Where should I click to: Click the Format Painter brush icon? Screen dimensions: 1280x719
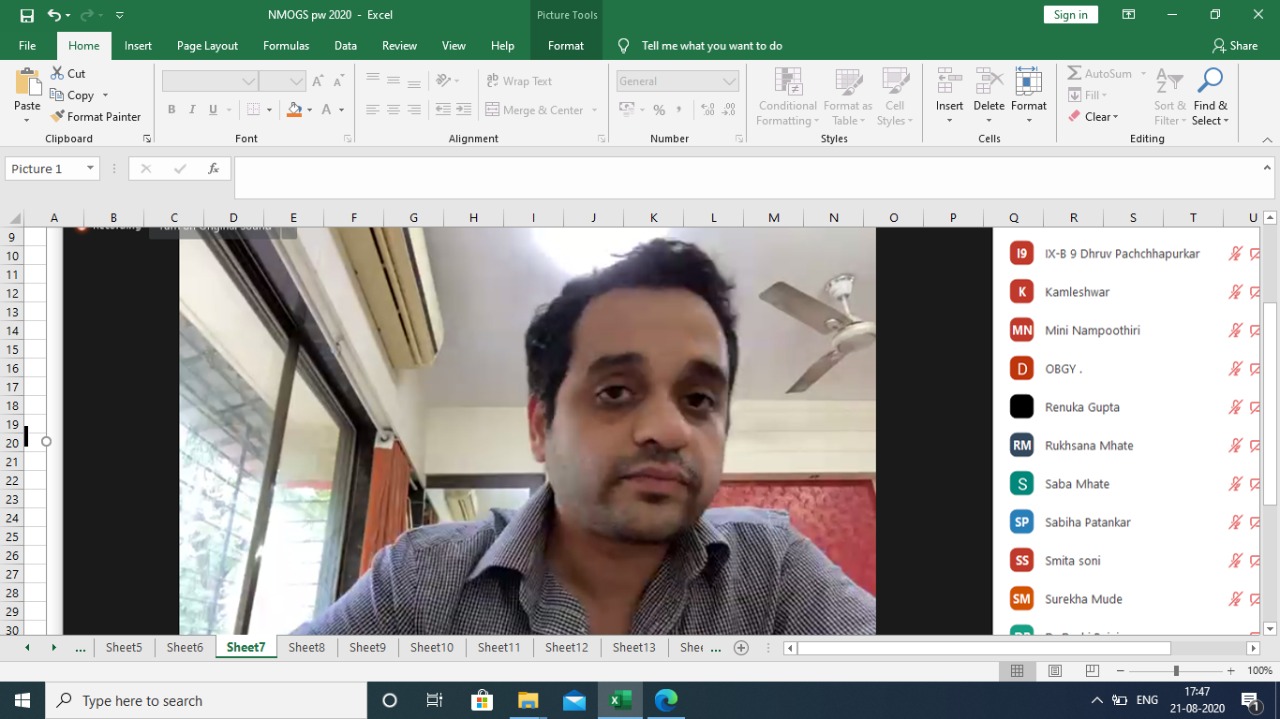pos(58,117)
